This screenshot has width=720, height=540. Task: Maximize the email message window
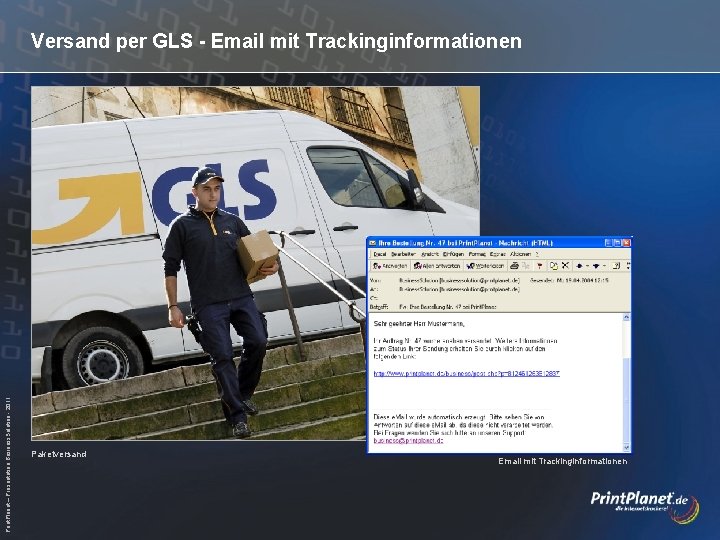617,243
